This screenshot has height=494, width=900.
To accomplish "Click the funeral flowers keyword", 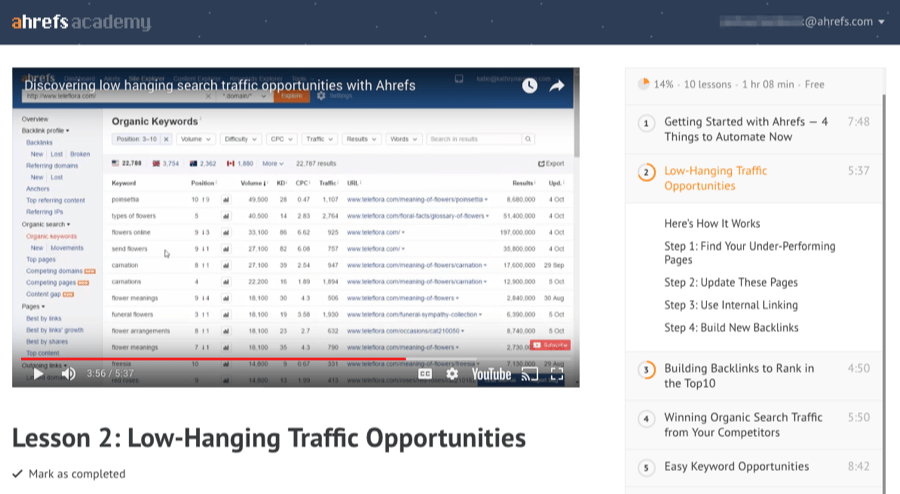I will coord(132,314).
